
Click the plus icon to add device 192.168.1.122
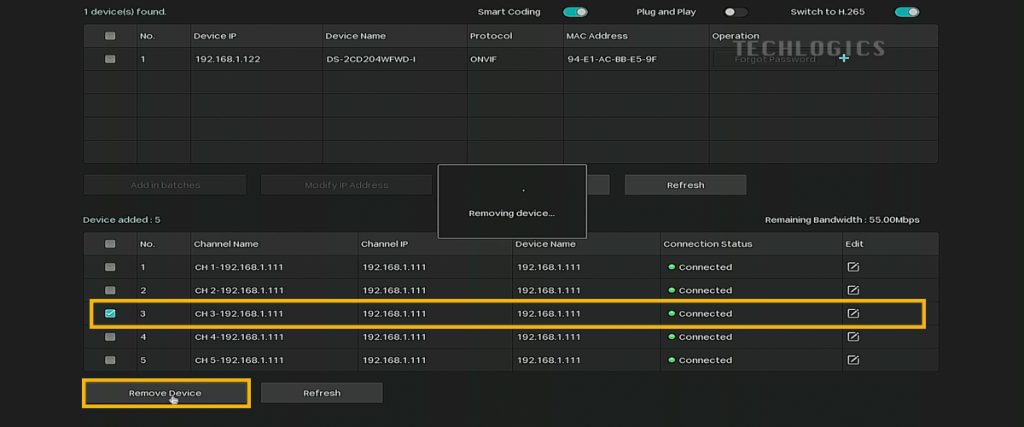click(x=844, y=59)
